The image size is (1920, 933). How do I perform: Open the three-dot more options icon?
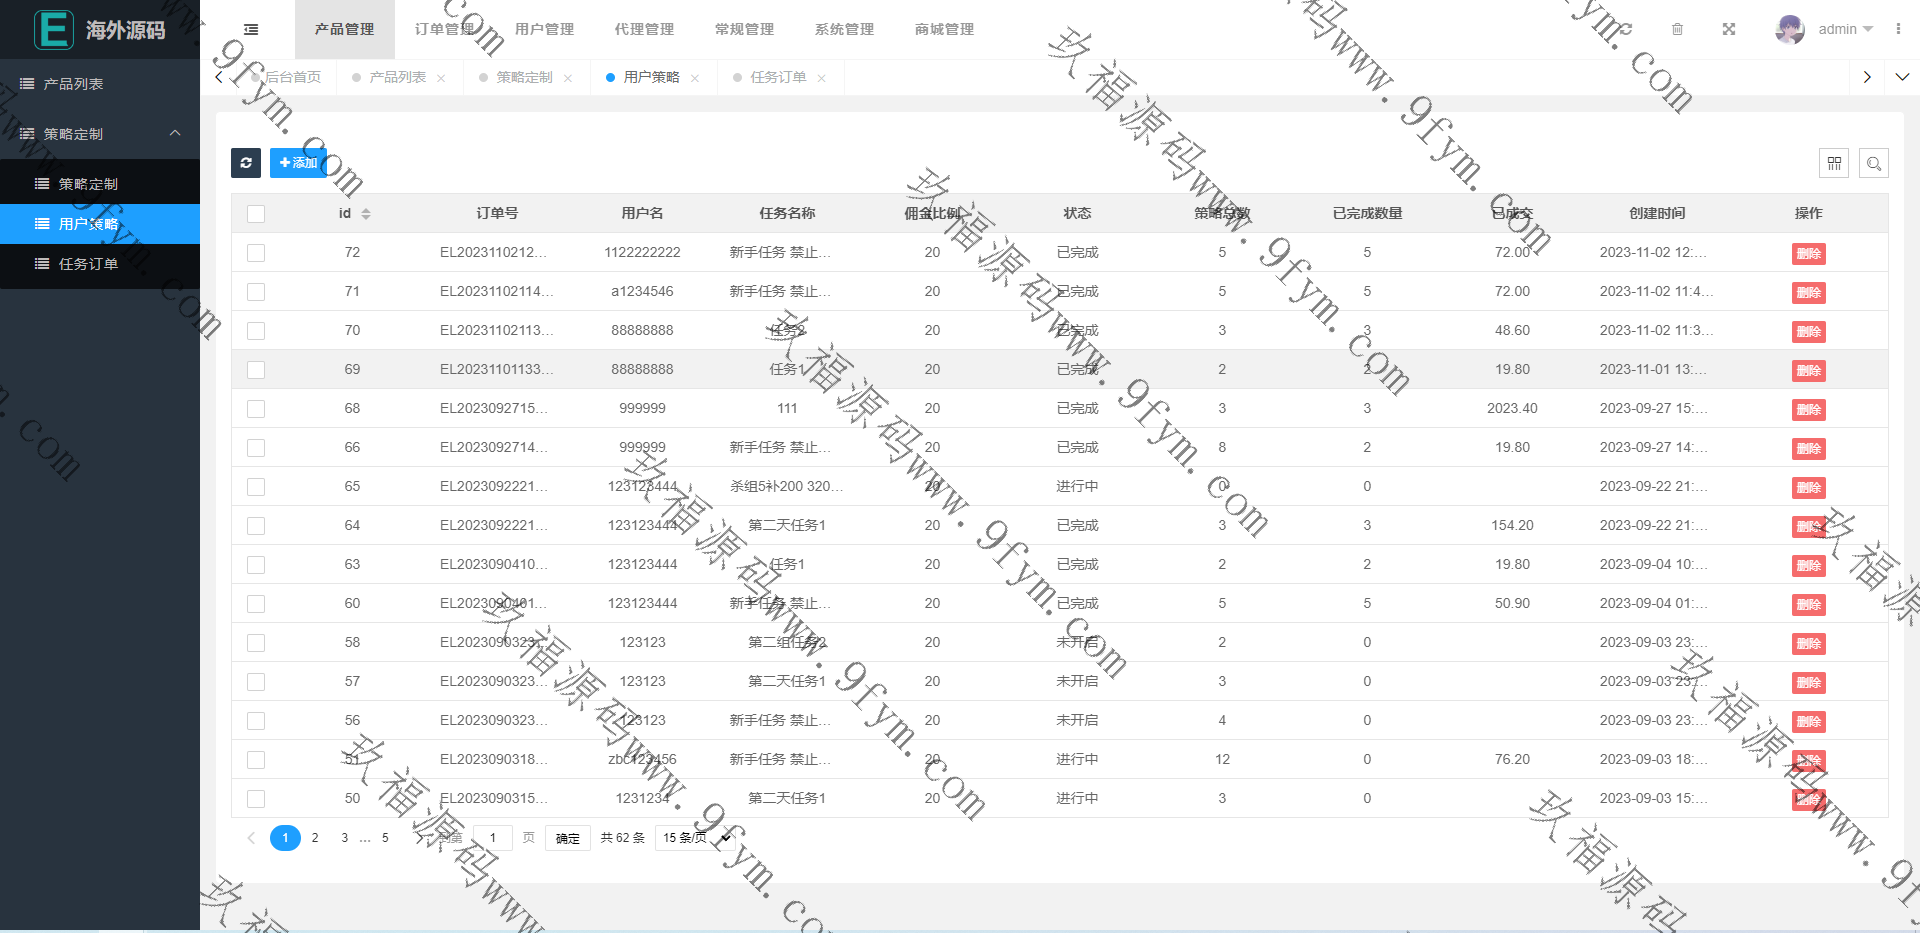click(x=1897, y=30)
